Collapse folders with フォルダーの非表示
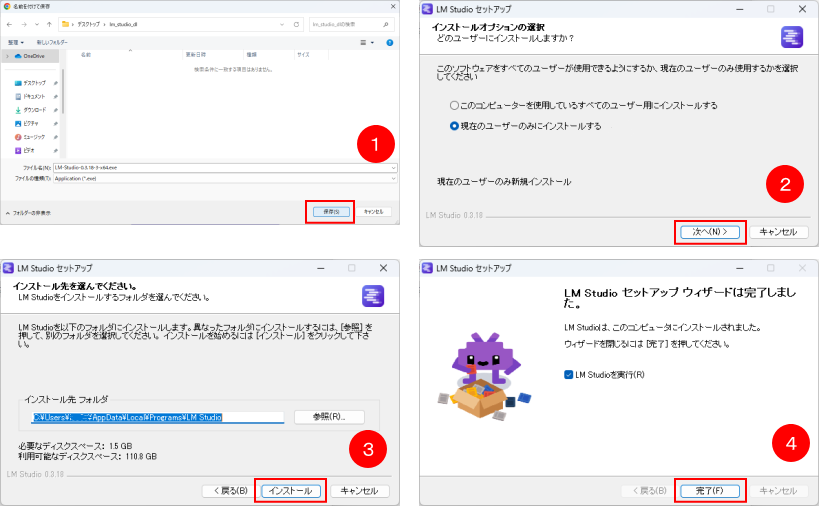This screenshot has width=819, height=506. [28, 213]
